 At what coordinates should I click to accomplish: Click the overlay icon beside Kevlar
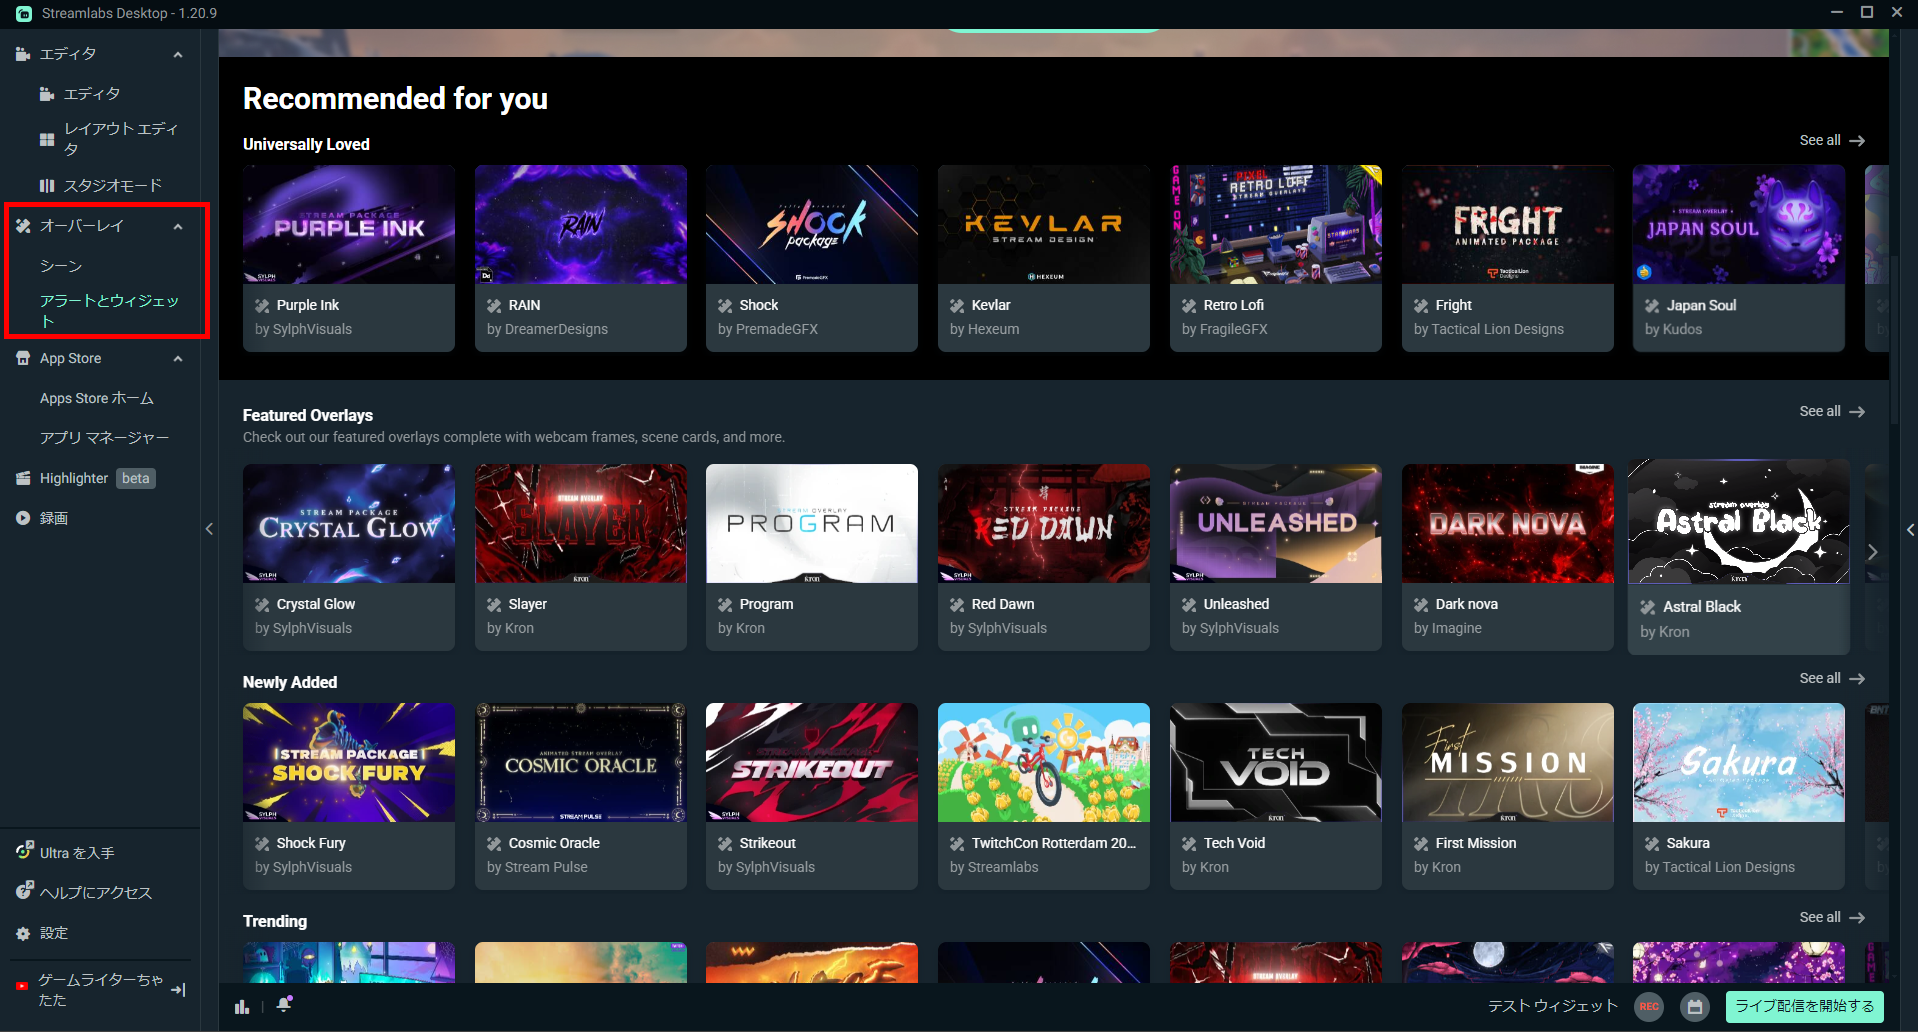957,306
